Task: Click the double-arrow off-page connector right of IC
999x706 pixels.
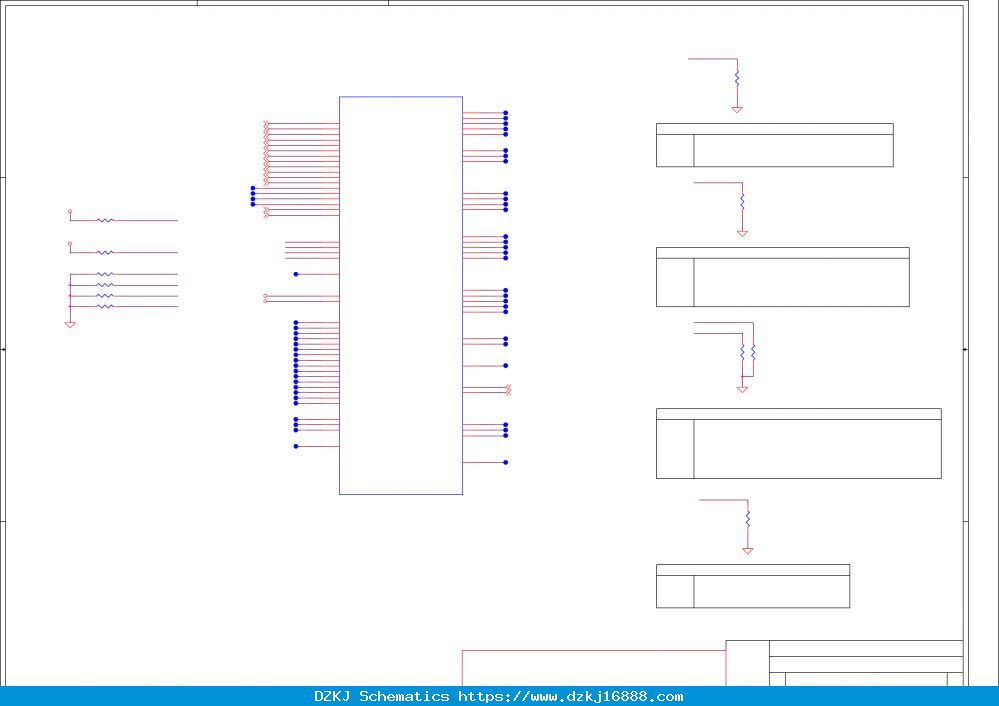Action: click(508, 390)
